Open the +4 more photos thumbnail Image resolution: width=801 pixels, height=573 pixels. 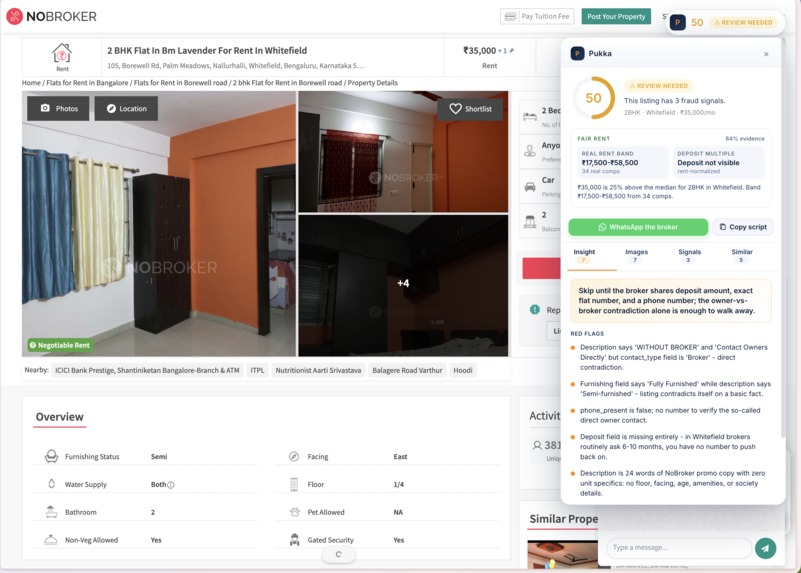click(403, 284)
